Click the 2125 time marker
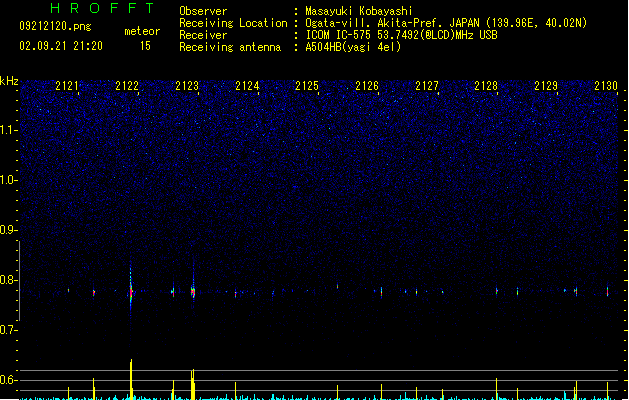The width and height of the screenshot is (629, 400). [x=307, y=86]
